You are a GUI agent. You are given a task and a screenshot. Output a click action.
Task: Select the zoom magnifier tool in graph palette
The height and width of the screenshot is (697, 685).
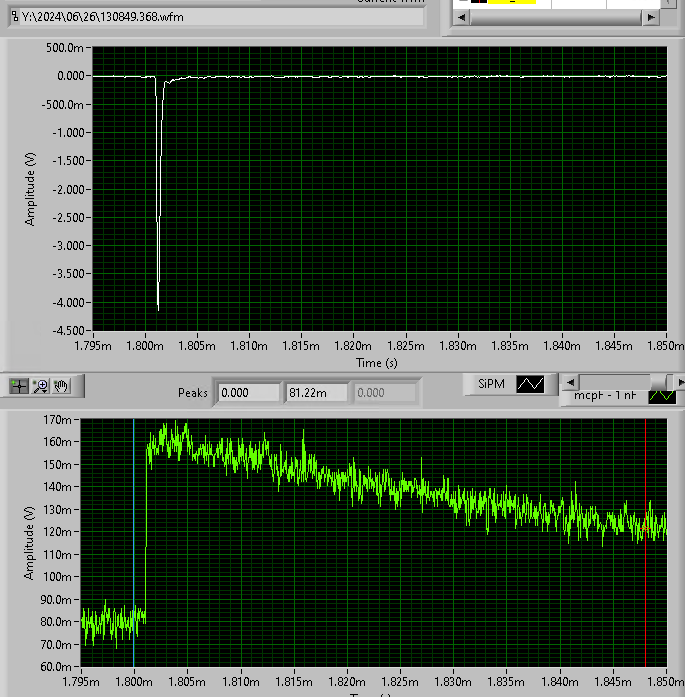(x=40, y=386)
